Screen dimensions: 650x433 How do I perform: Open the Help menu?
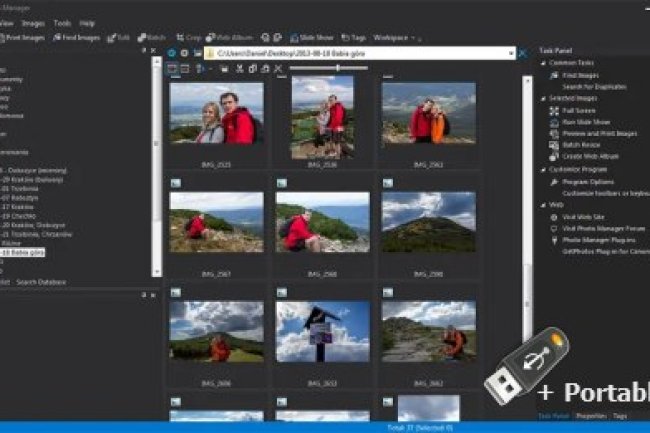(x=87, y=22)
